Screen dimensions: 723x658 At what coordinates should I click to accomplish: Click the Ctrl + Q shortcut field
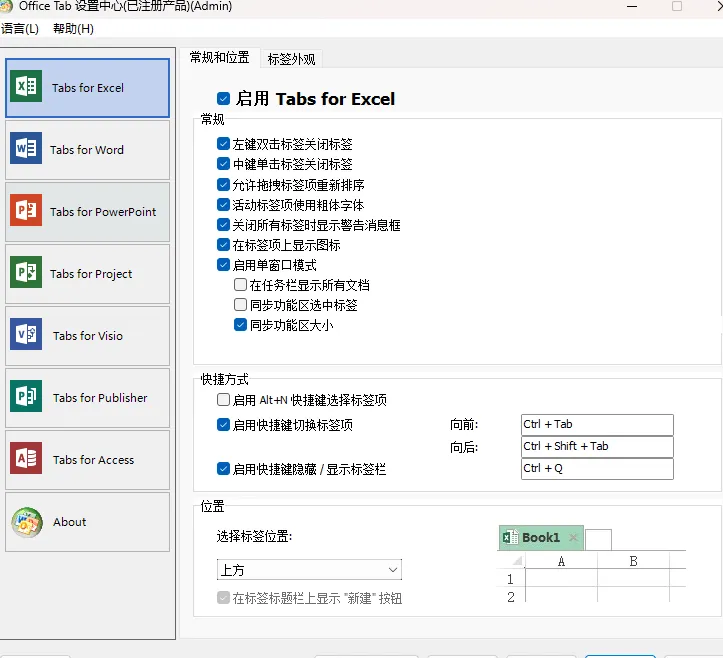tap(597, 468)
